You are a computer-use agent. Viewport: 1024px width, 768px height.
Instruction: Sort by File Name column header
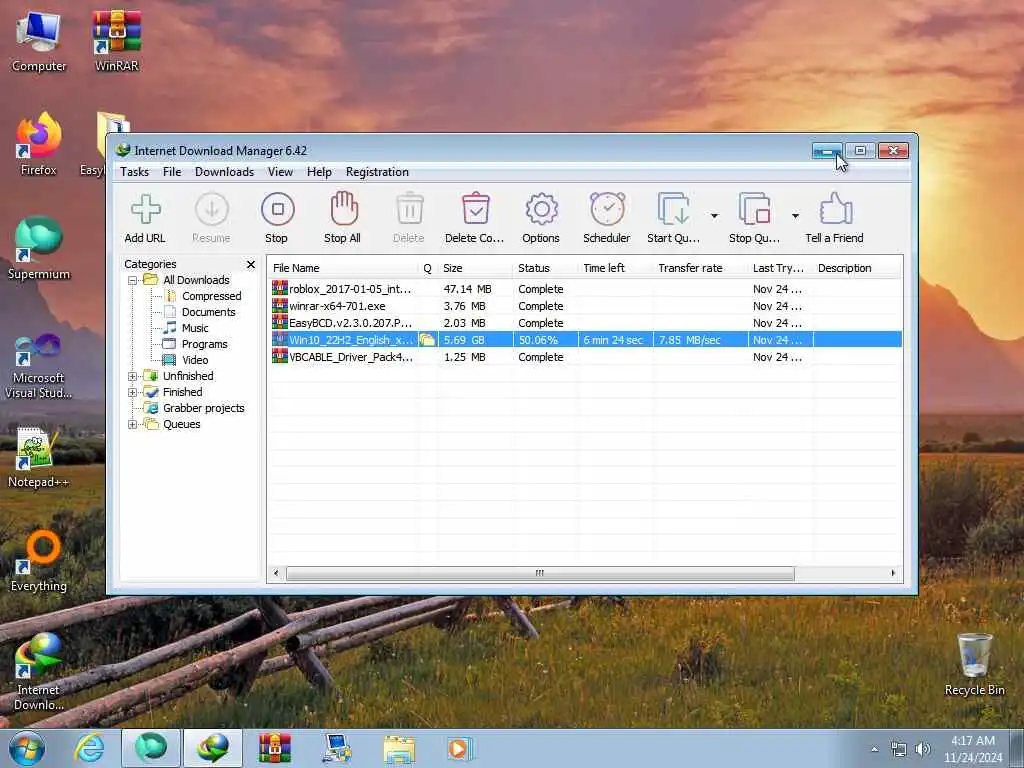343,268
